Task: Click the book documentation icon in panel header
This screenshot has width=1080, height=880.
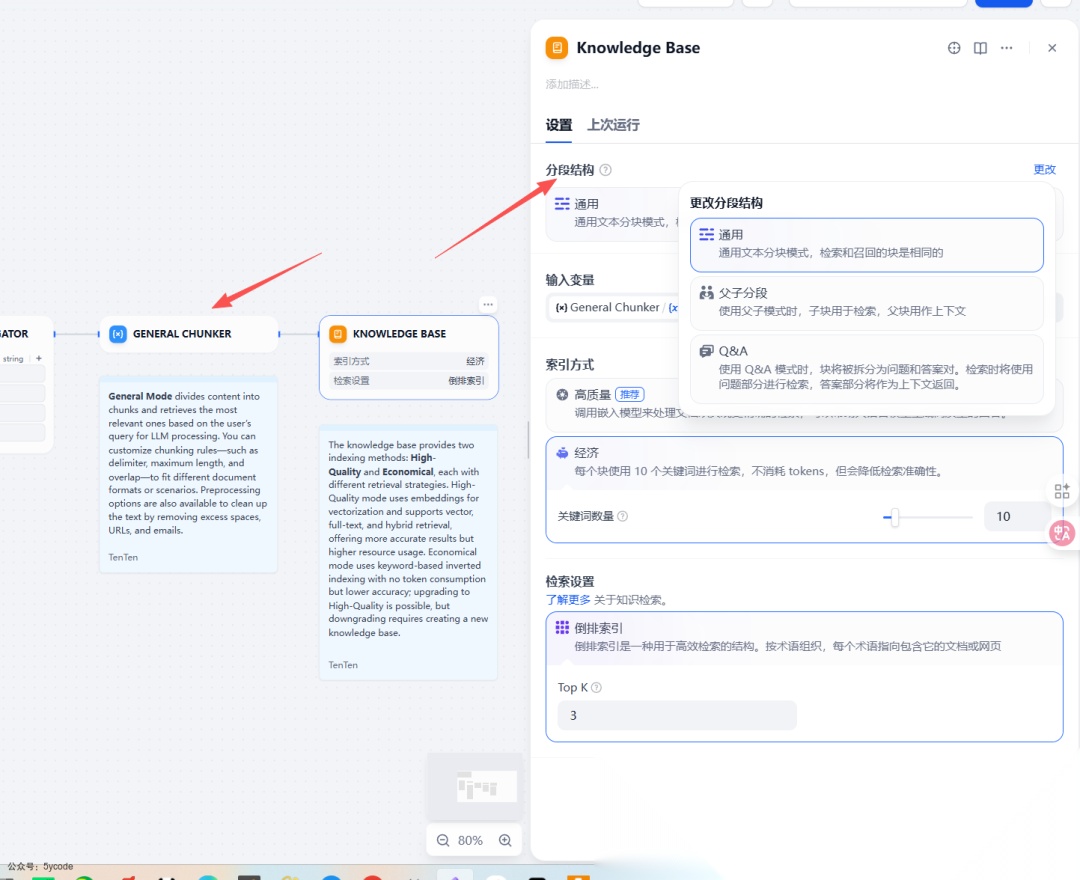Action: click(x=980, y=47)
